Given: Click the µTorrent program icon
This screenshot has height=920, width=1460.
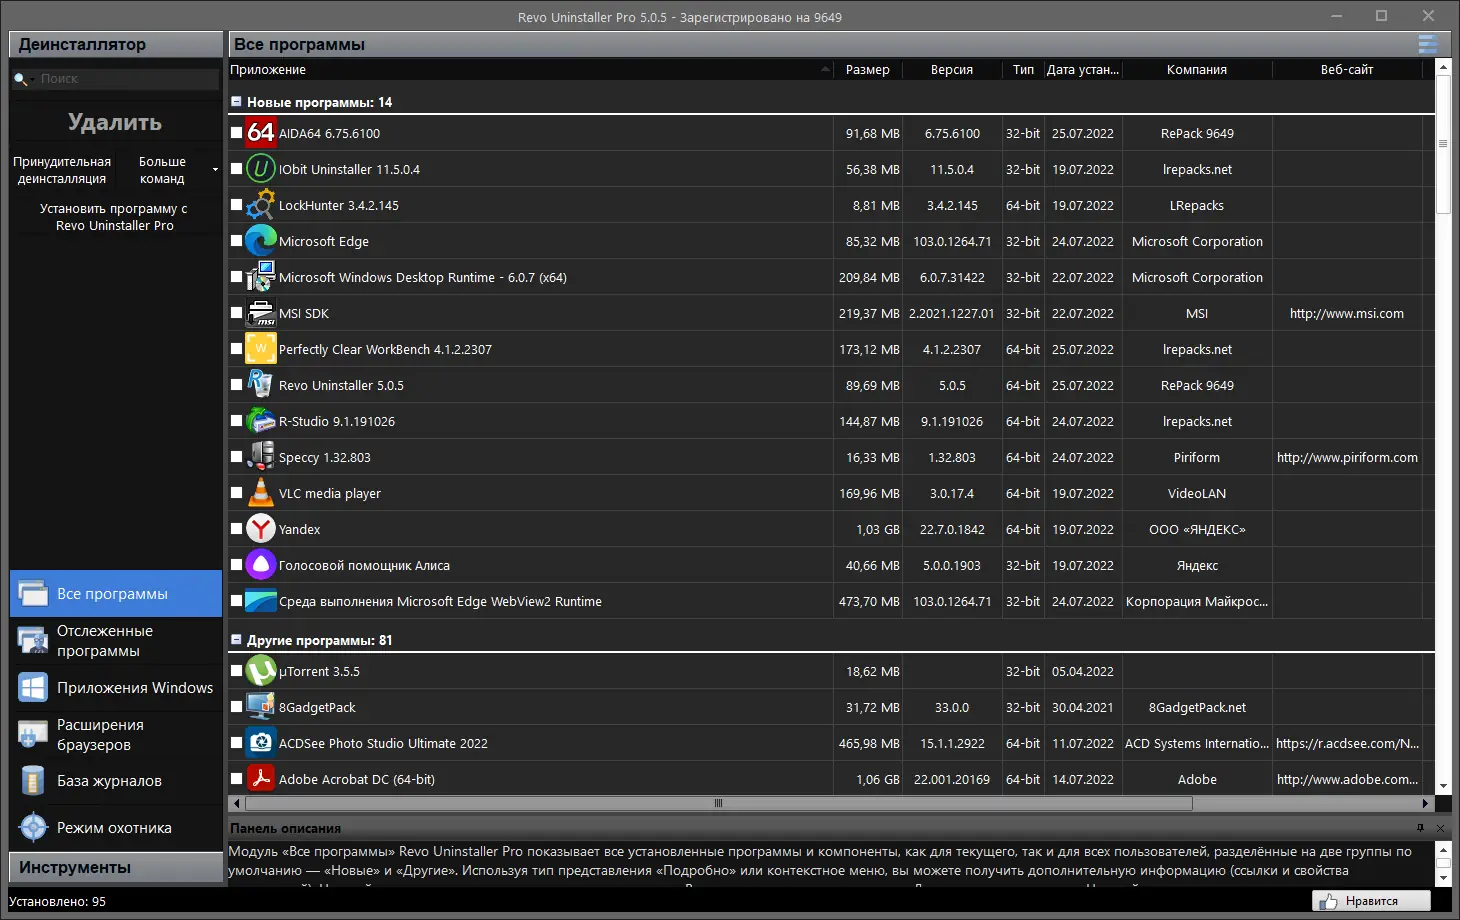Looking at the screenshot, I should (x=261, y=671).
